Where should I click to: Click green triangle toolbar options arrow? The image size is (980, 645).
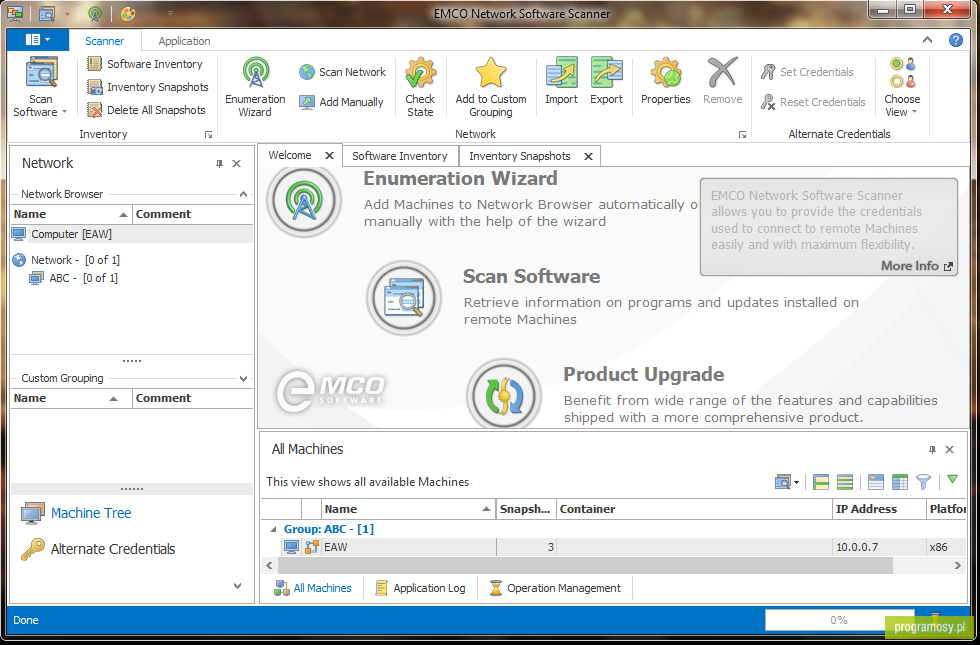[x=952, y=479]
